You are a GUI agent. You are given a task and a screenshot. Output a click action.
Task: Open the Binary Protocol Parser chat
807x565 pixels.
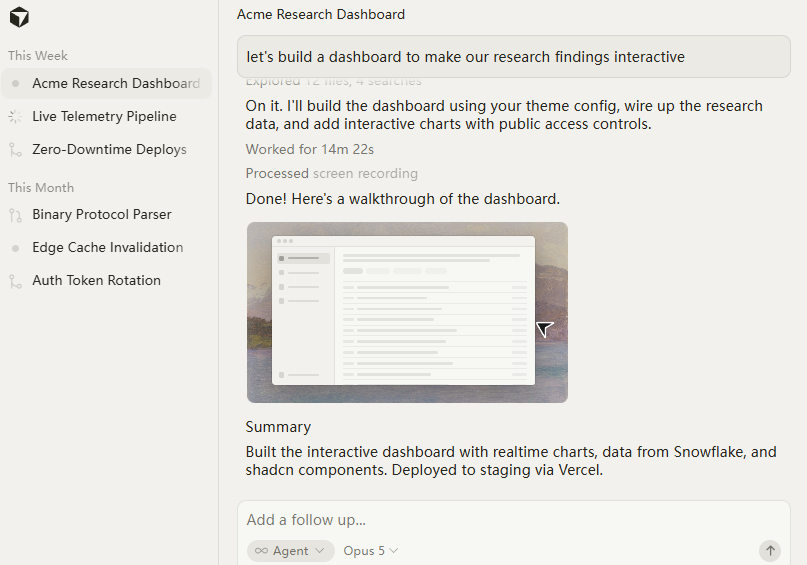click(107, 214)
